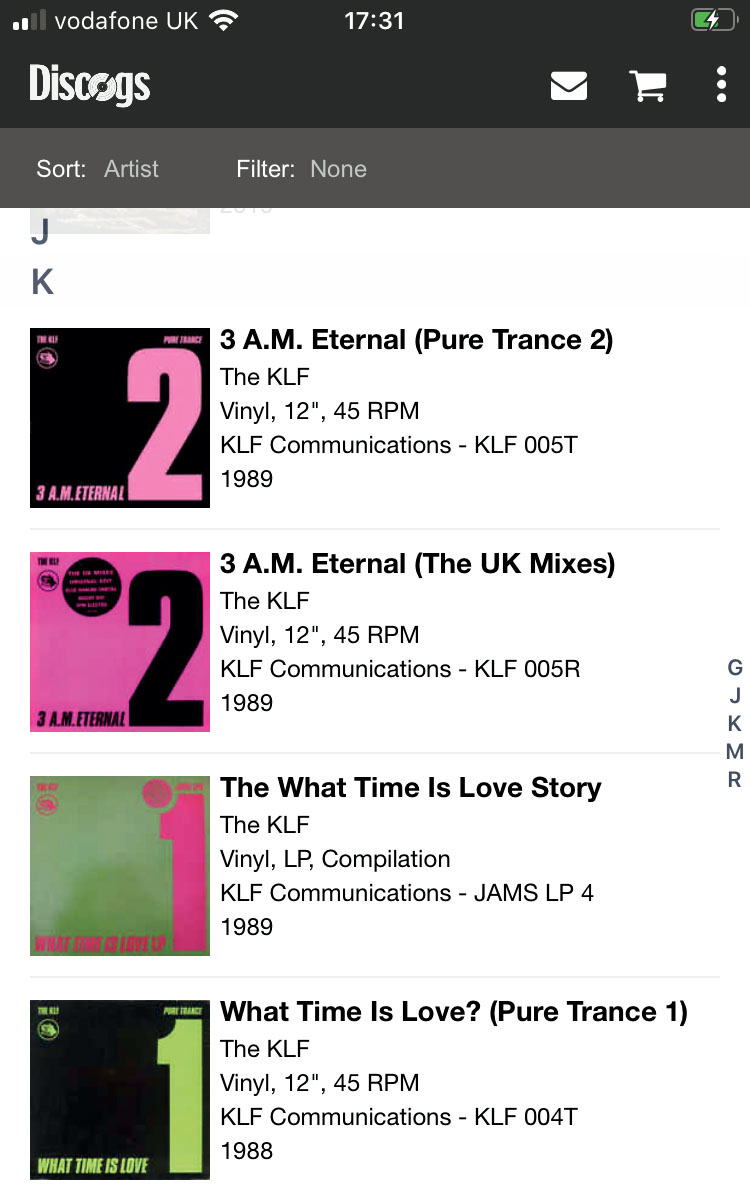Select black cover with pink 2 thumbnail
Image resolution: width=750 pixels, height=1184 pixels.
(120, 418)
